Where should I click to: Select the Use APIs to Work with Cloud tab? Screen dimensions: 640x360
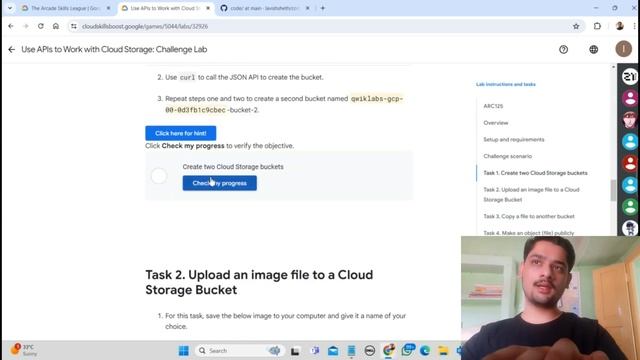coord(164,8)
